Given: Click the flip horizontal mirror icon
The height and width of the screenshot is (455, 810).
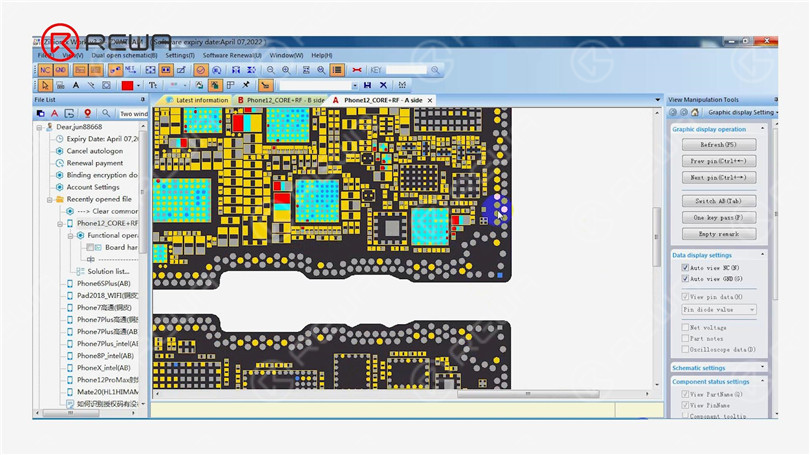Looking at the screenshot, I should click(236, 70).
